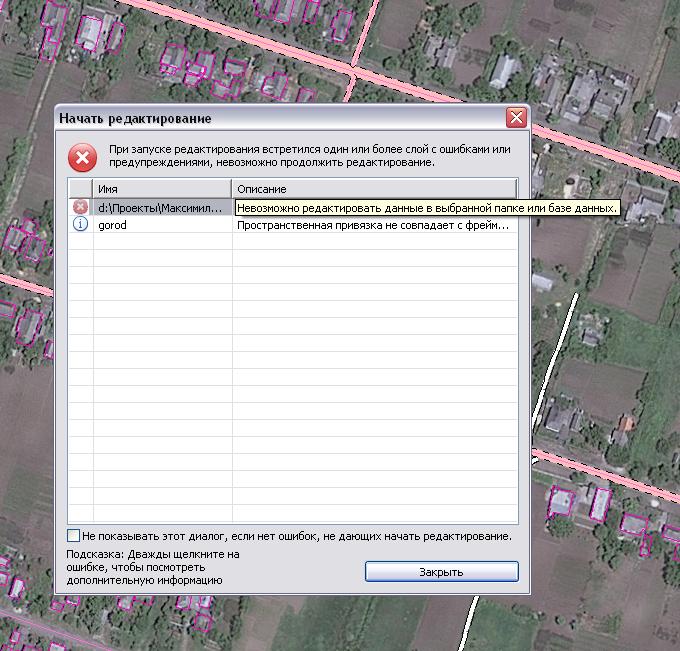Screen dimensions: 680x651
Task: Click the red error icon in first row
Action: (80, 207)
